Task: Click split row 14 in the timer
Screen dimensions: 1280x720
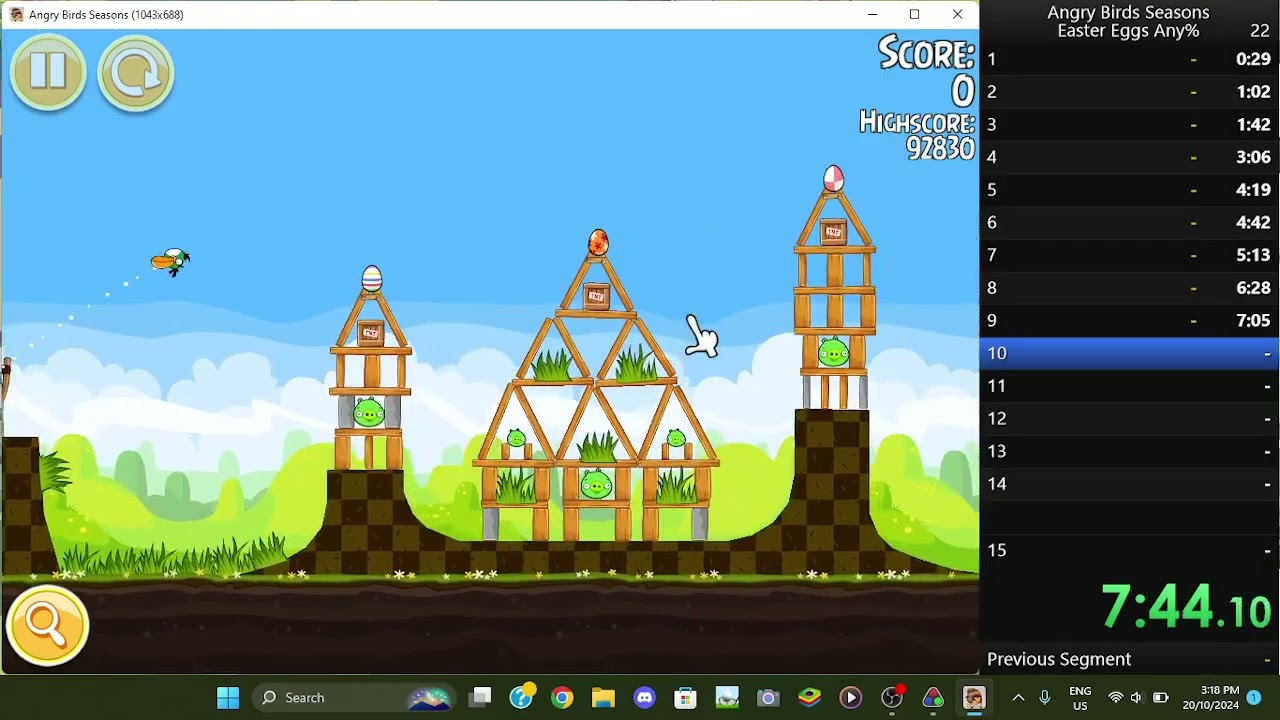Action: (1130, 484)
